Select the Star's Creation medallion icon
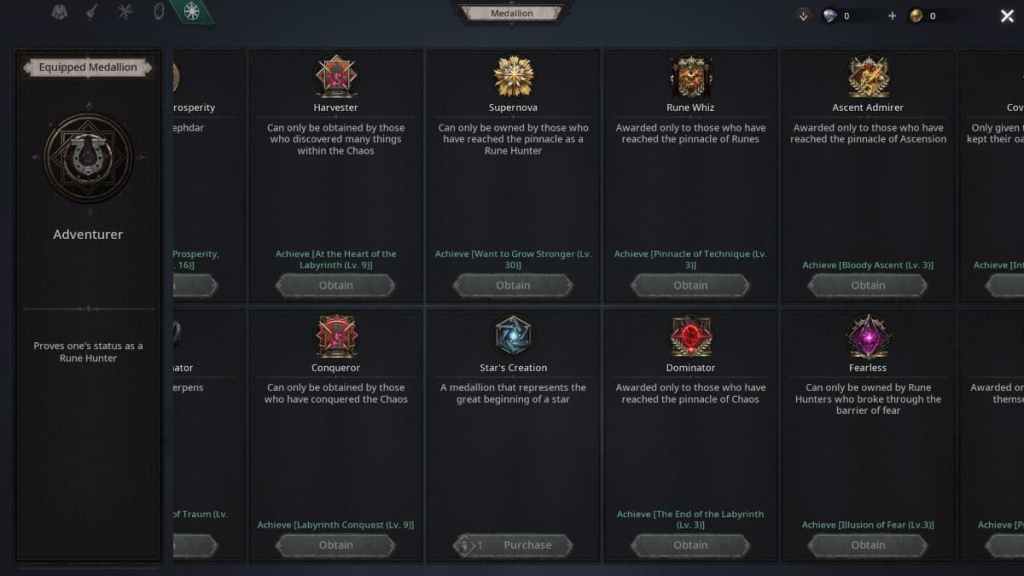Image resolution: width=1024 pixels, height=576 pixels. [513, 336]
